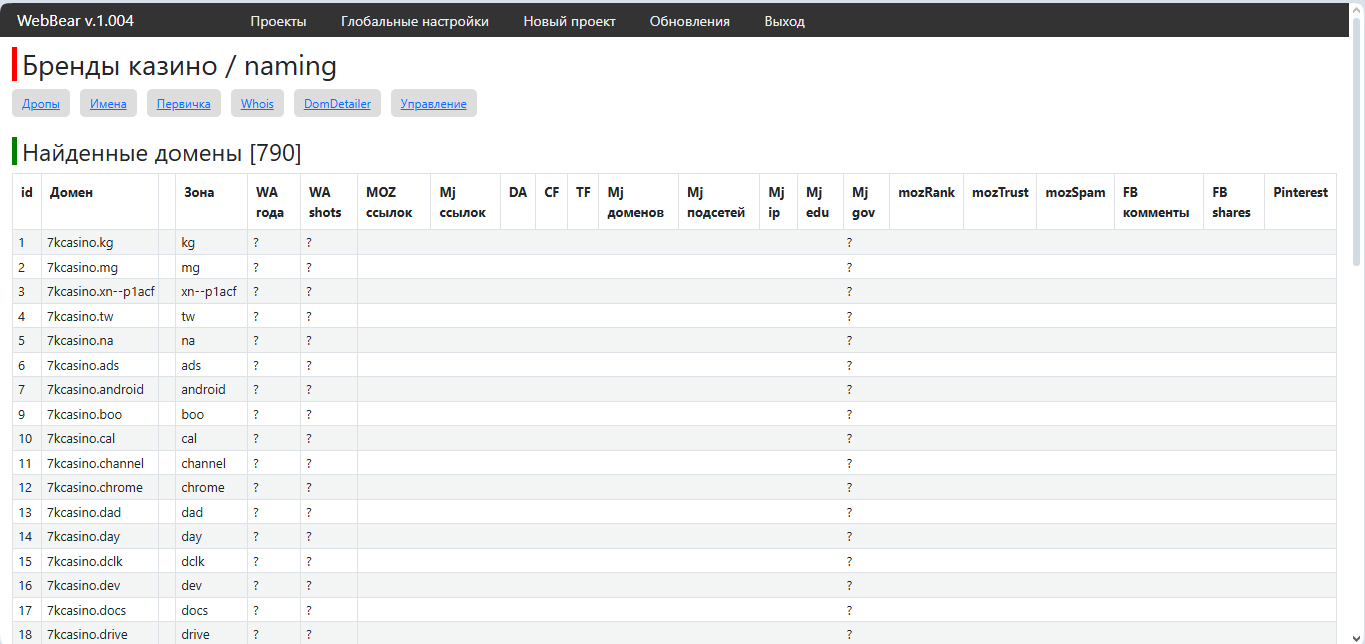Viewport: 1365px width, 644px height.
Task: Select the domain 7kcasino.channel
Action: tap(95, 463)
